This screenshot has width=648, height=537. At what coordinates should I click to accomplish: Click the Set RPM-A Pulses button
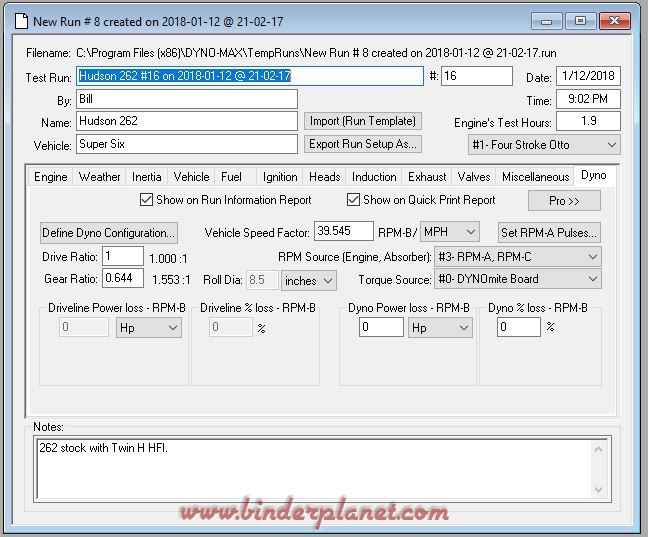549,233
